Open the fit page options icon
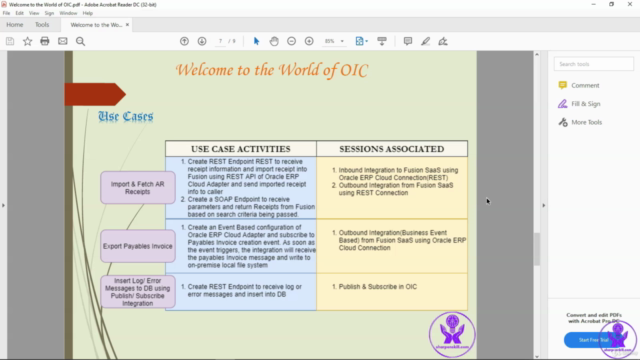The width and height of the screenshot is (640, 360). pos(361,41)
